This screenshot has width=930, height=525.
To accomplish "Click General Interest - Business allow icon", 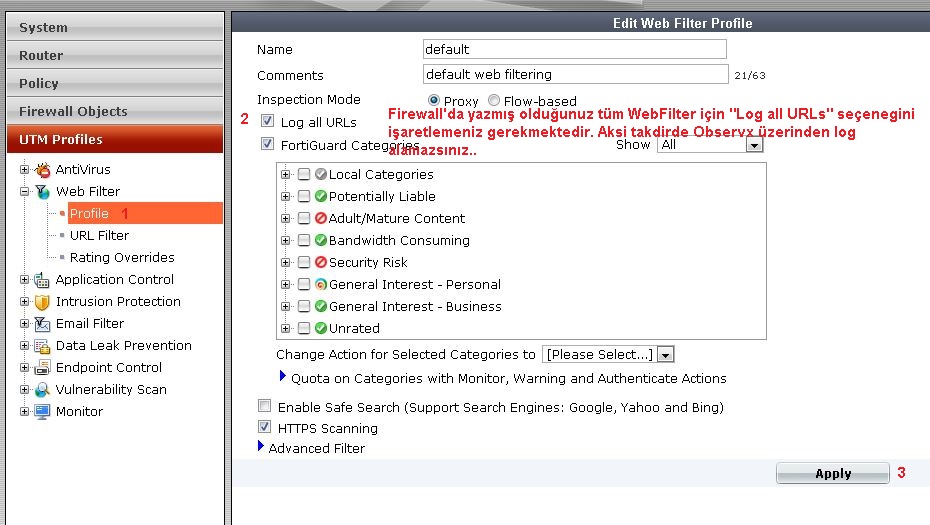I will point(321,306).
